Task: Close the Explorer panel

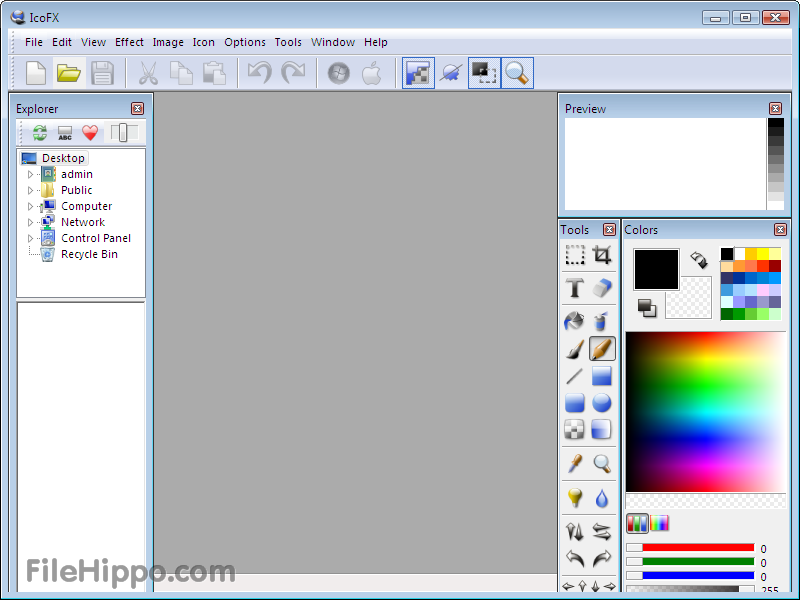Action: point(137,108)
